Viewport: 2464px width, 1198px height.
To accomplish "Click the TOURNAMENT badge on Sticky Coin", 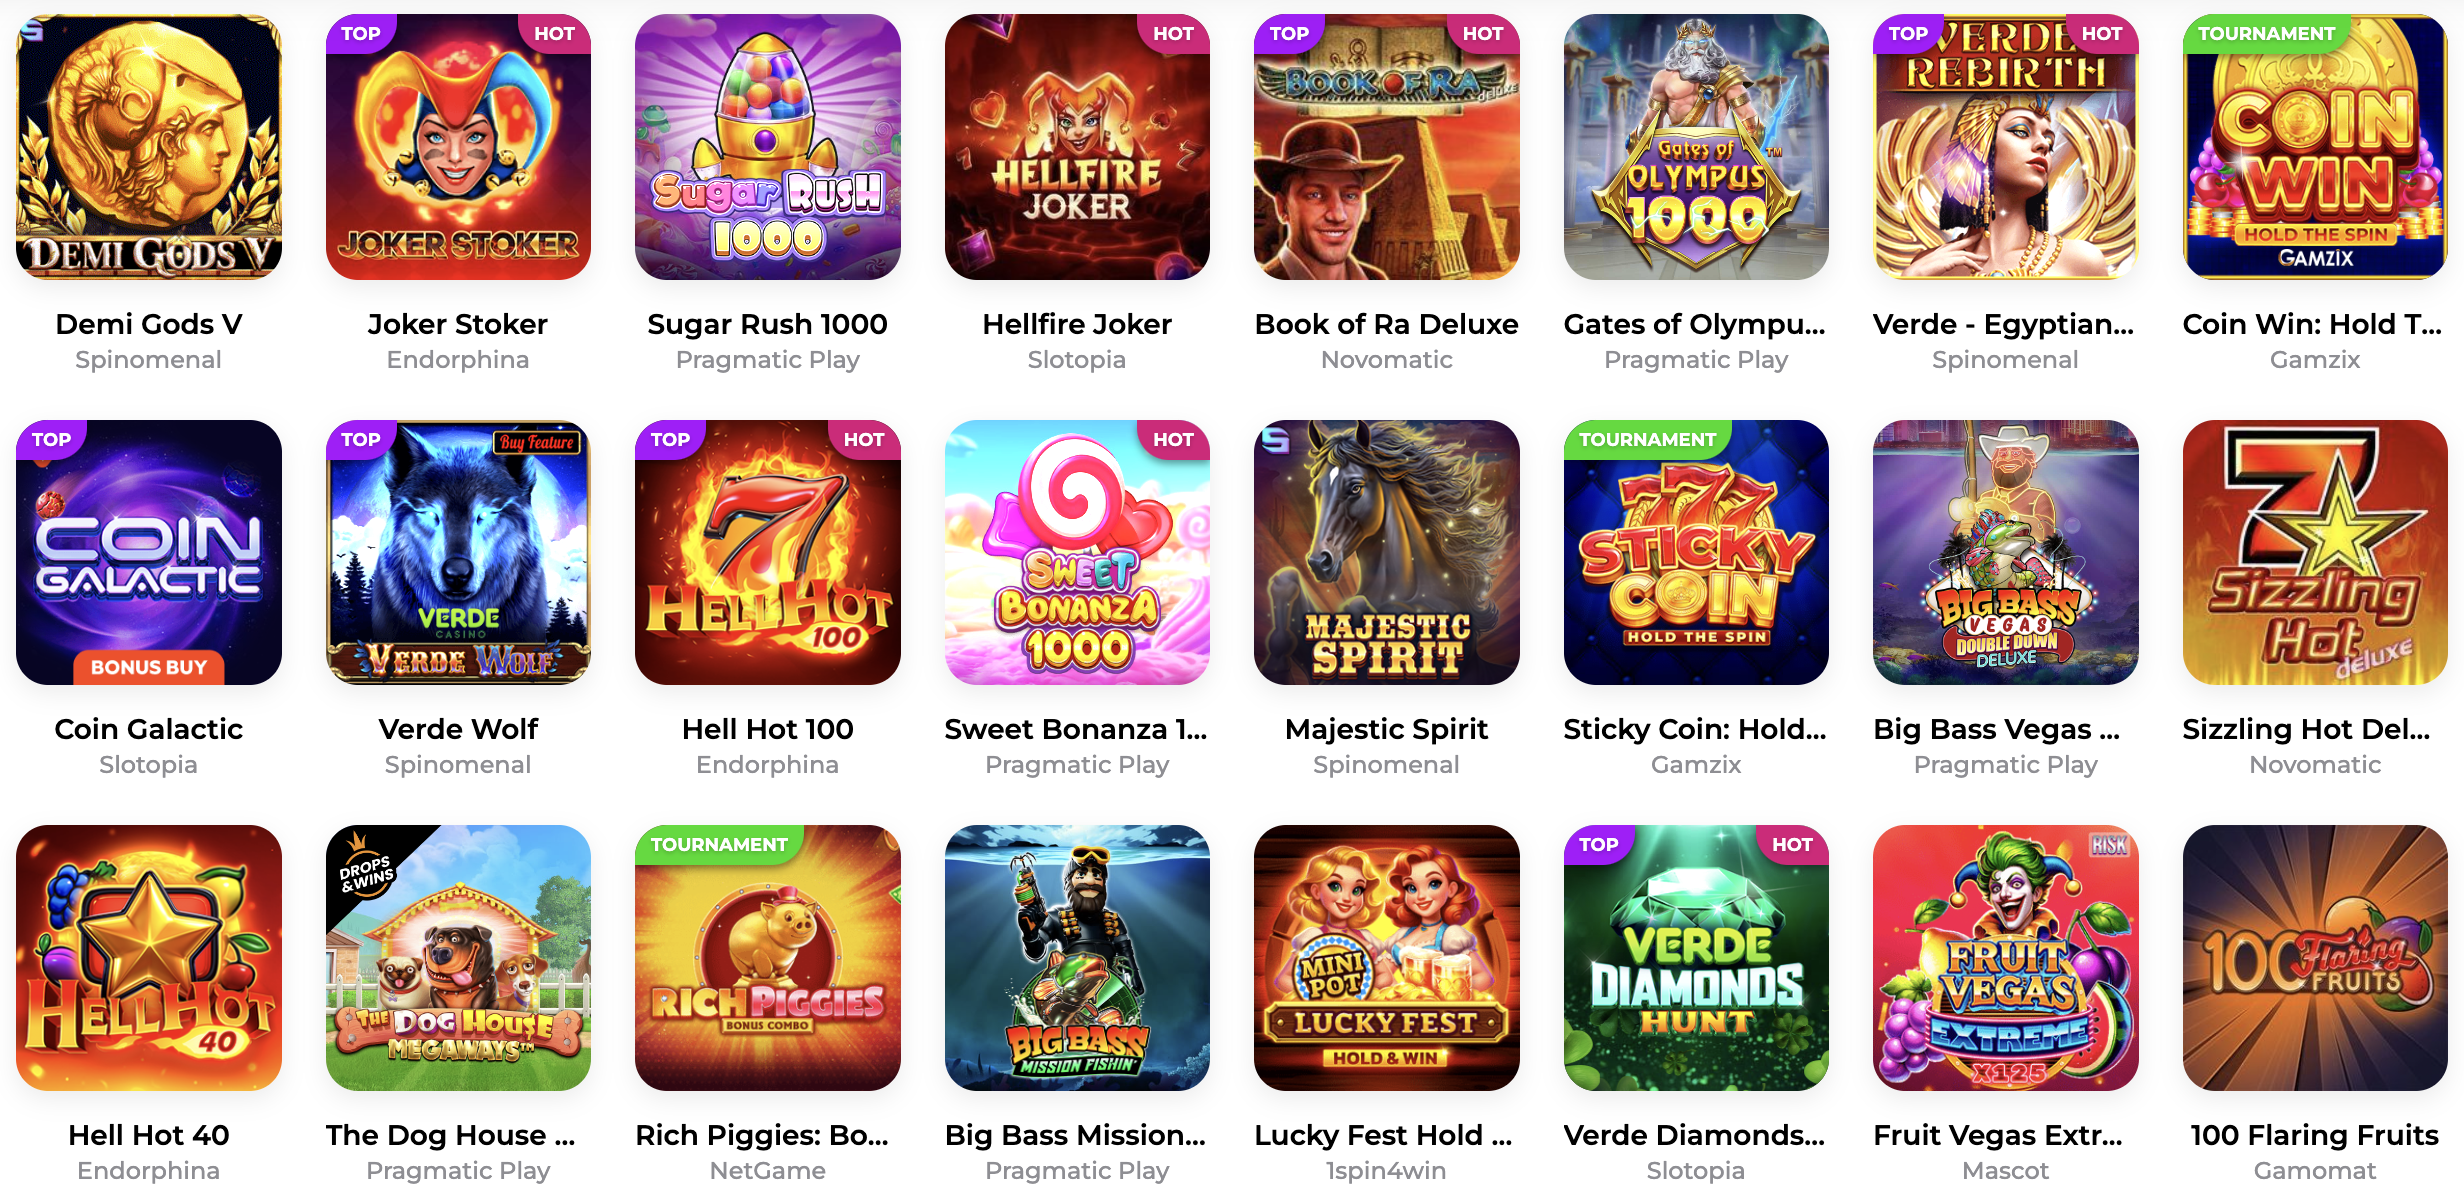I will [1647, 439].
